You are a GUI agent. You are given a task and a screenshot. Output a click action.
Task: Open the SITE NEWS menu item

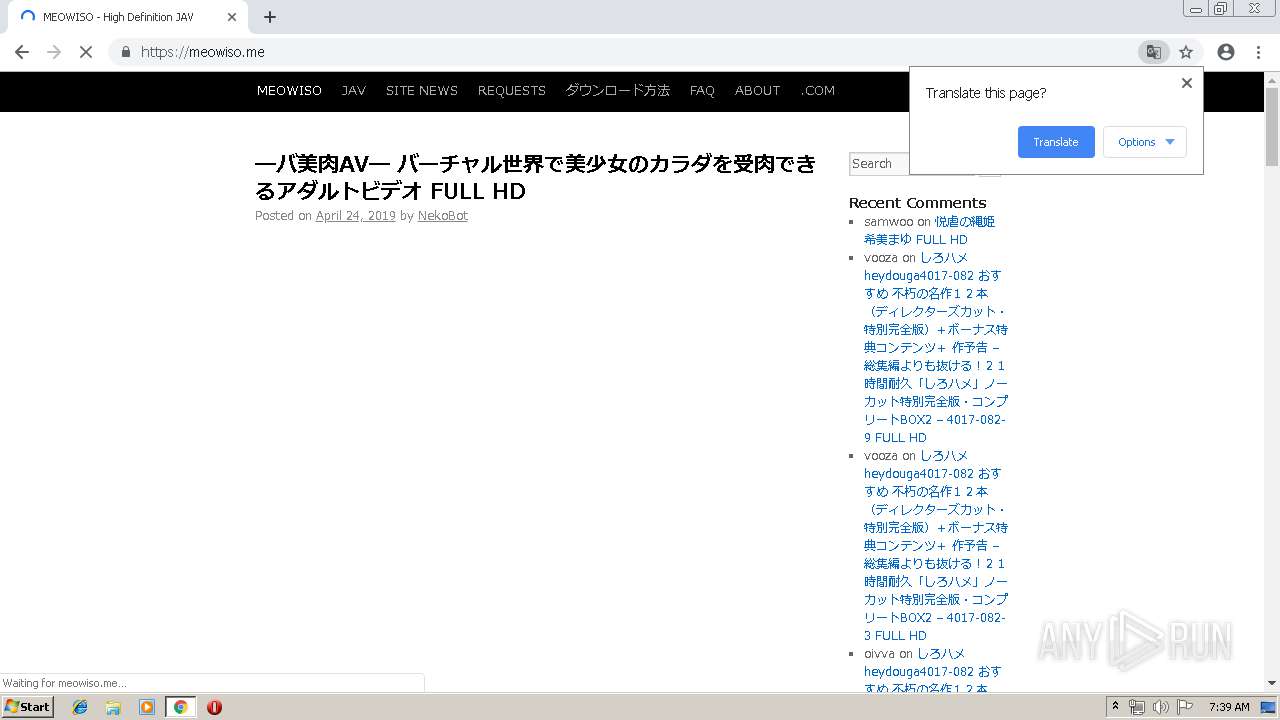point(422,90)
